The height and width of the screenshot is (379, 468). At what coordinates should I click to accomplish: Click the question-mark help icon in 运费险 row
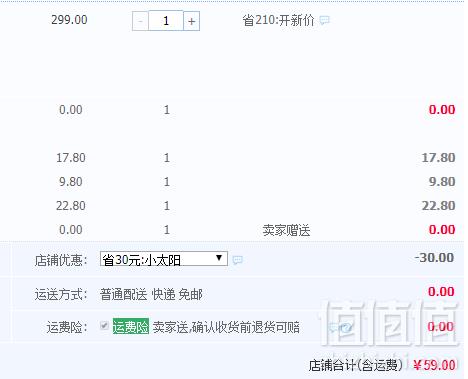[346, 328]
